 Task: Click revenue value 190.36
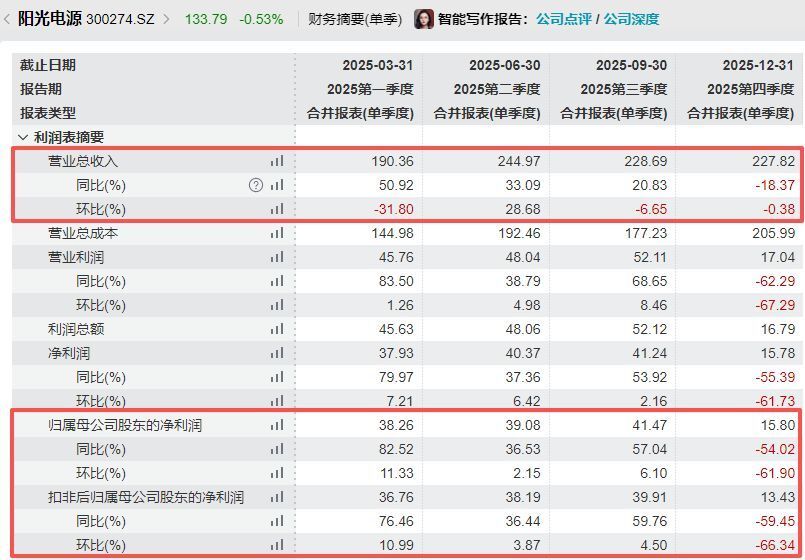392,161
